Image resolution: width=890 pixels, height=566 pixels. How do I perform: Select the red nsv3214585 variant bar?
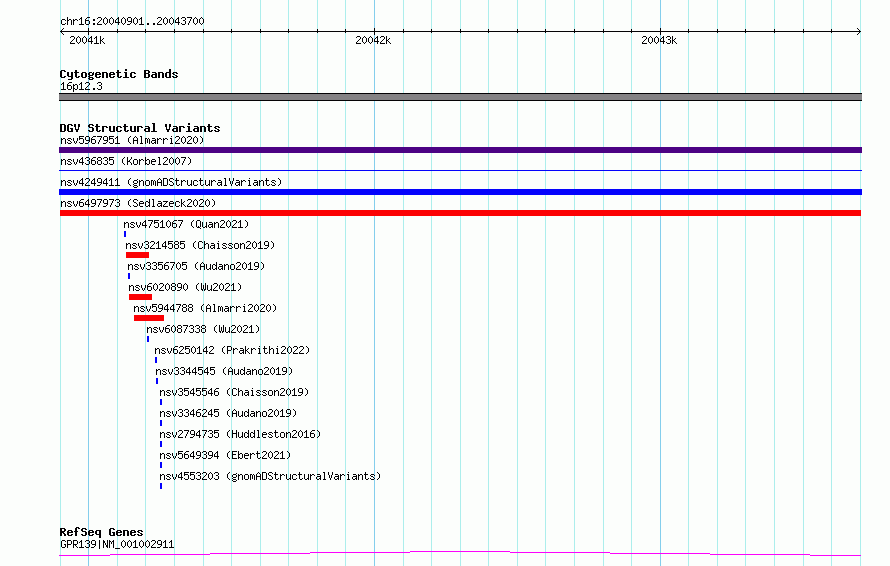point(137,255)
